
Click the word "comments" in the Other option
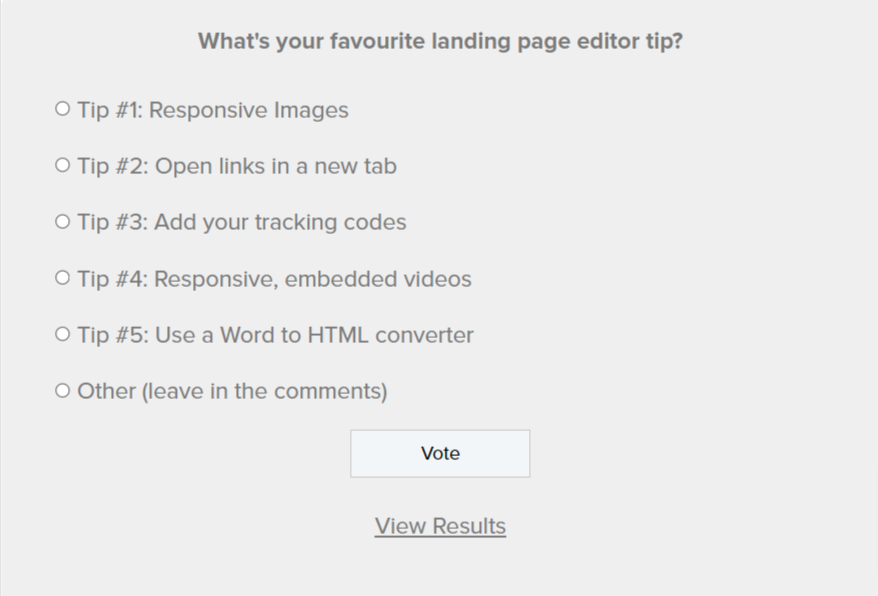point(334,391)
